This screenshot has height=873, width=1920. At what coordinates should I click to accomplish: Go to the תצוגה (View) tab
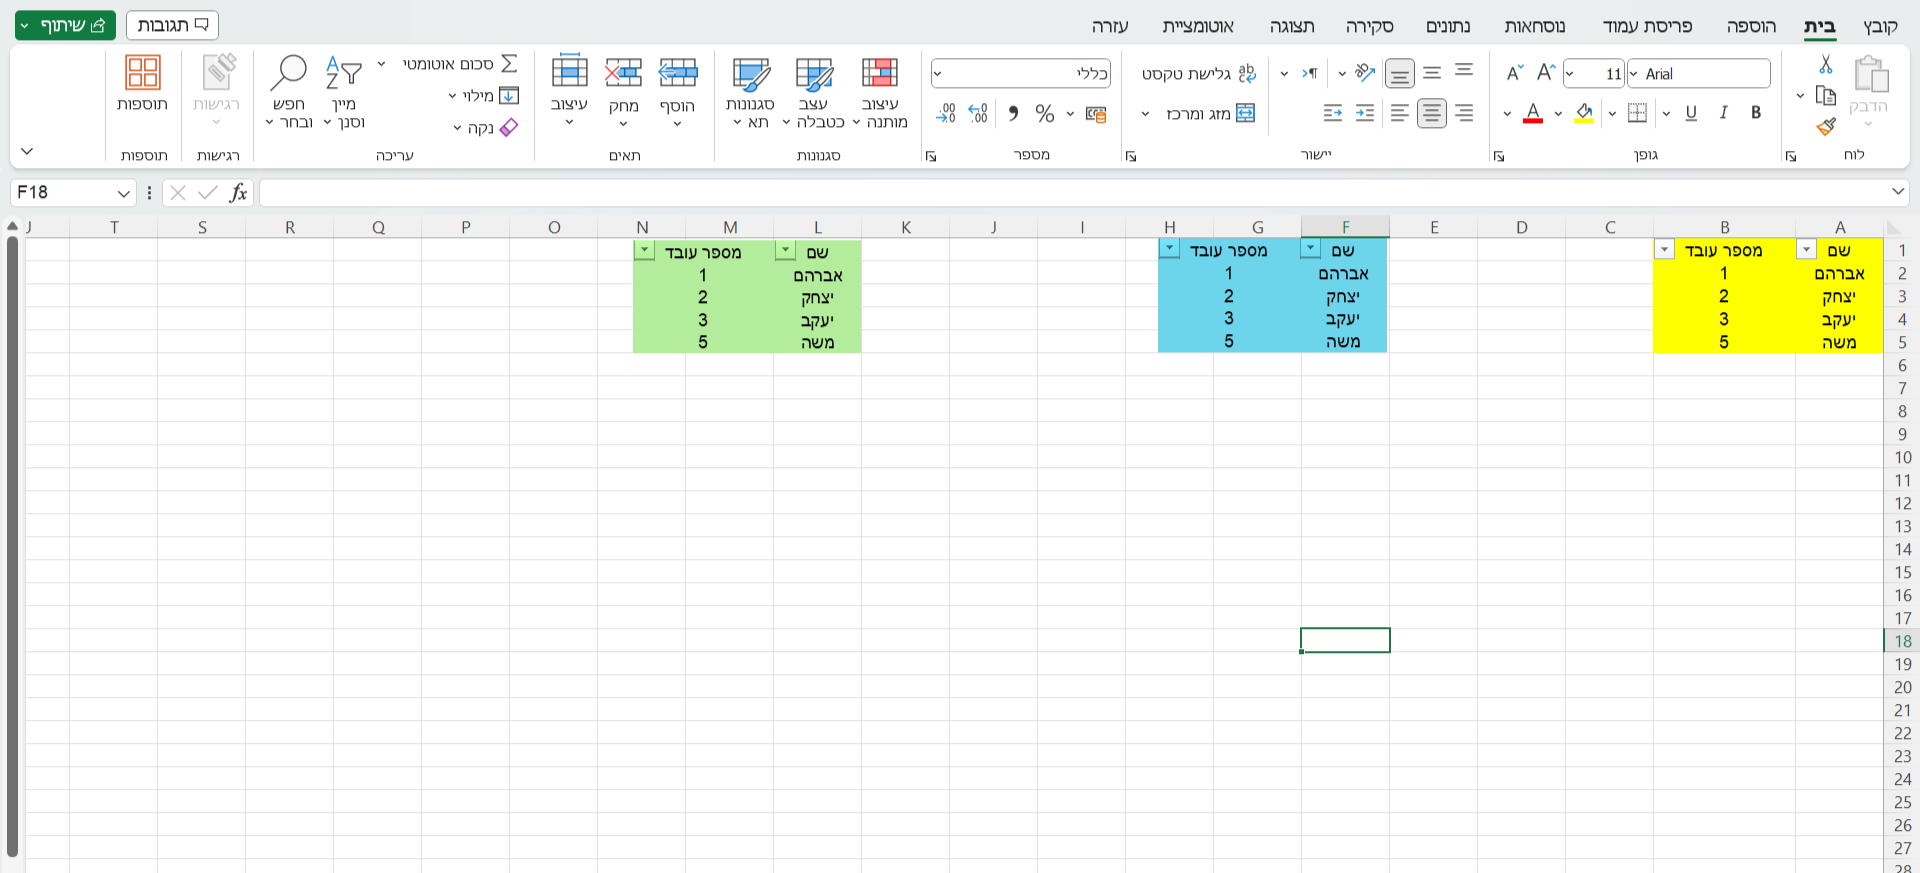pos(1292,26)
